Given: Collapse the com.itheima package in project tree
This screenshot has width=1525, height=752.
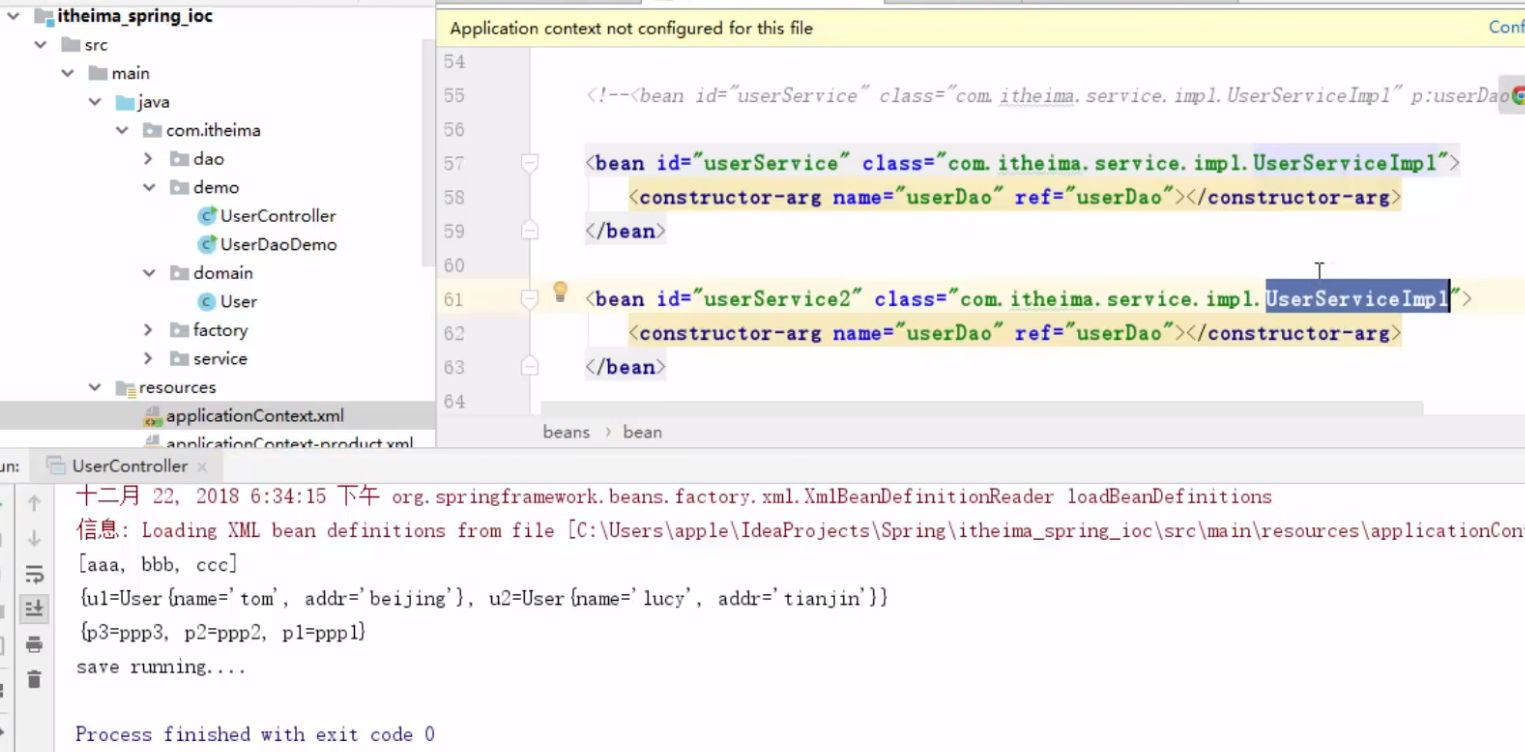Looking at the screenshot, I should (121, 130).
